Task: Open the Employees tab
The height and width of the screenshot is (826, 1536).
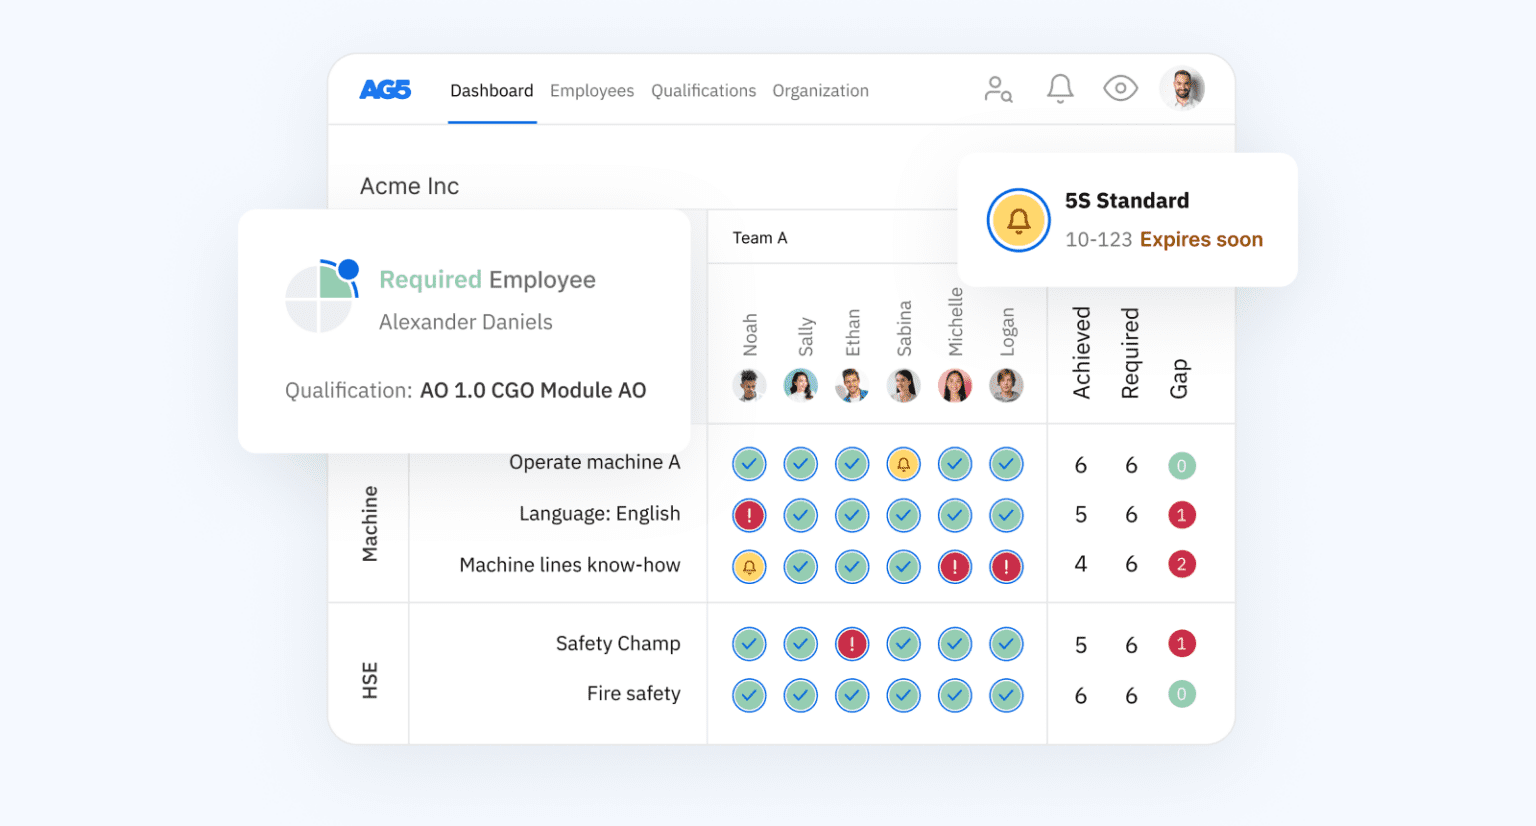Action: tap(592, 91)
